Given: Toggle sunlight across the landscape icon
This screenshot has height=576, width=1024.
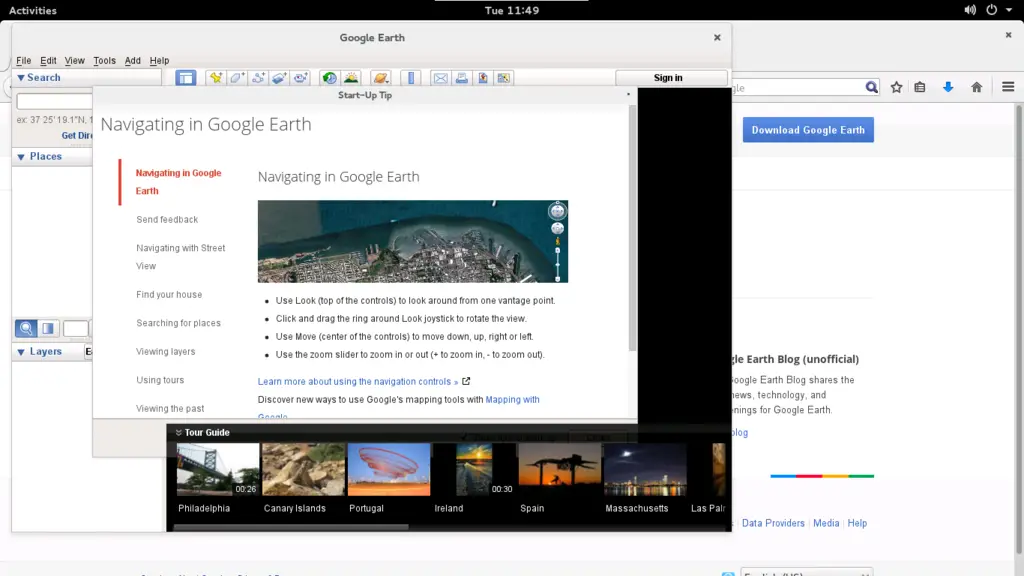Looking at the screenshot, I should coord(351,78).
